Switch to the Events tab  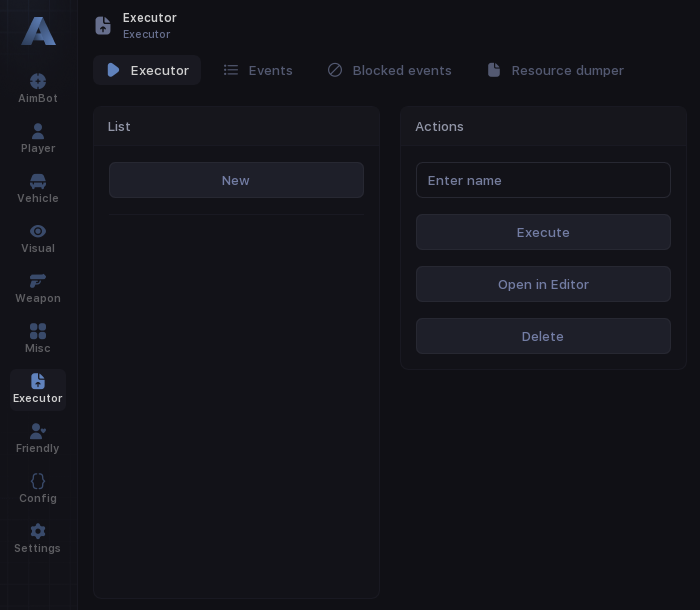click(258, 70)
